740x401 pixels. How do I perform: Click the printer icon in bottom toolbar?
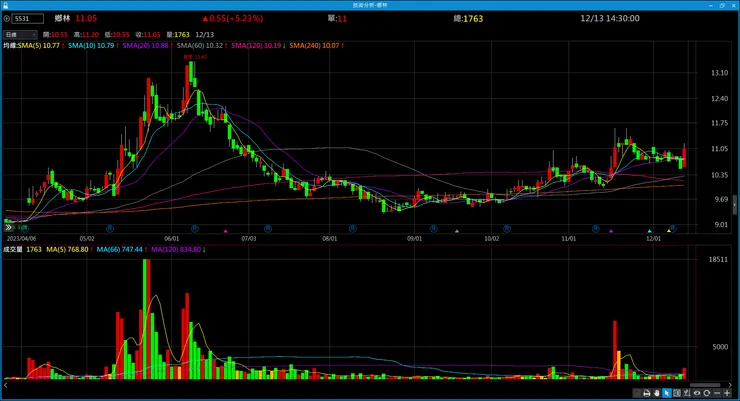click(647, 393)
